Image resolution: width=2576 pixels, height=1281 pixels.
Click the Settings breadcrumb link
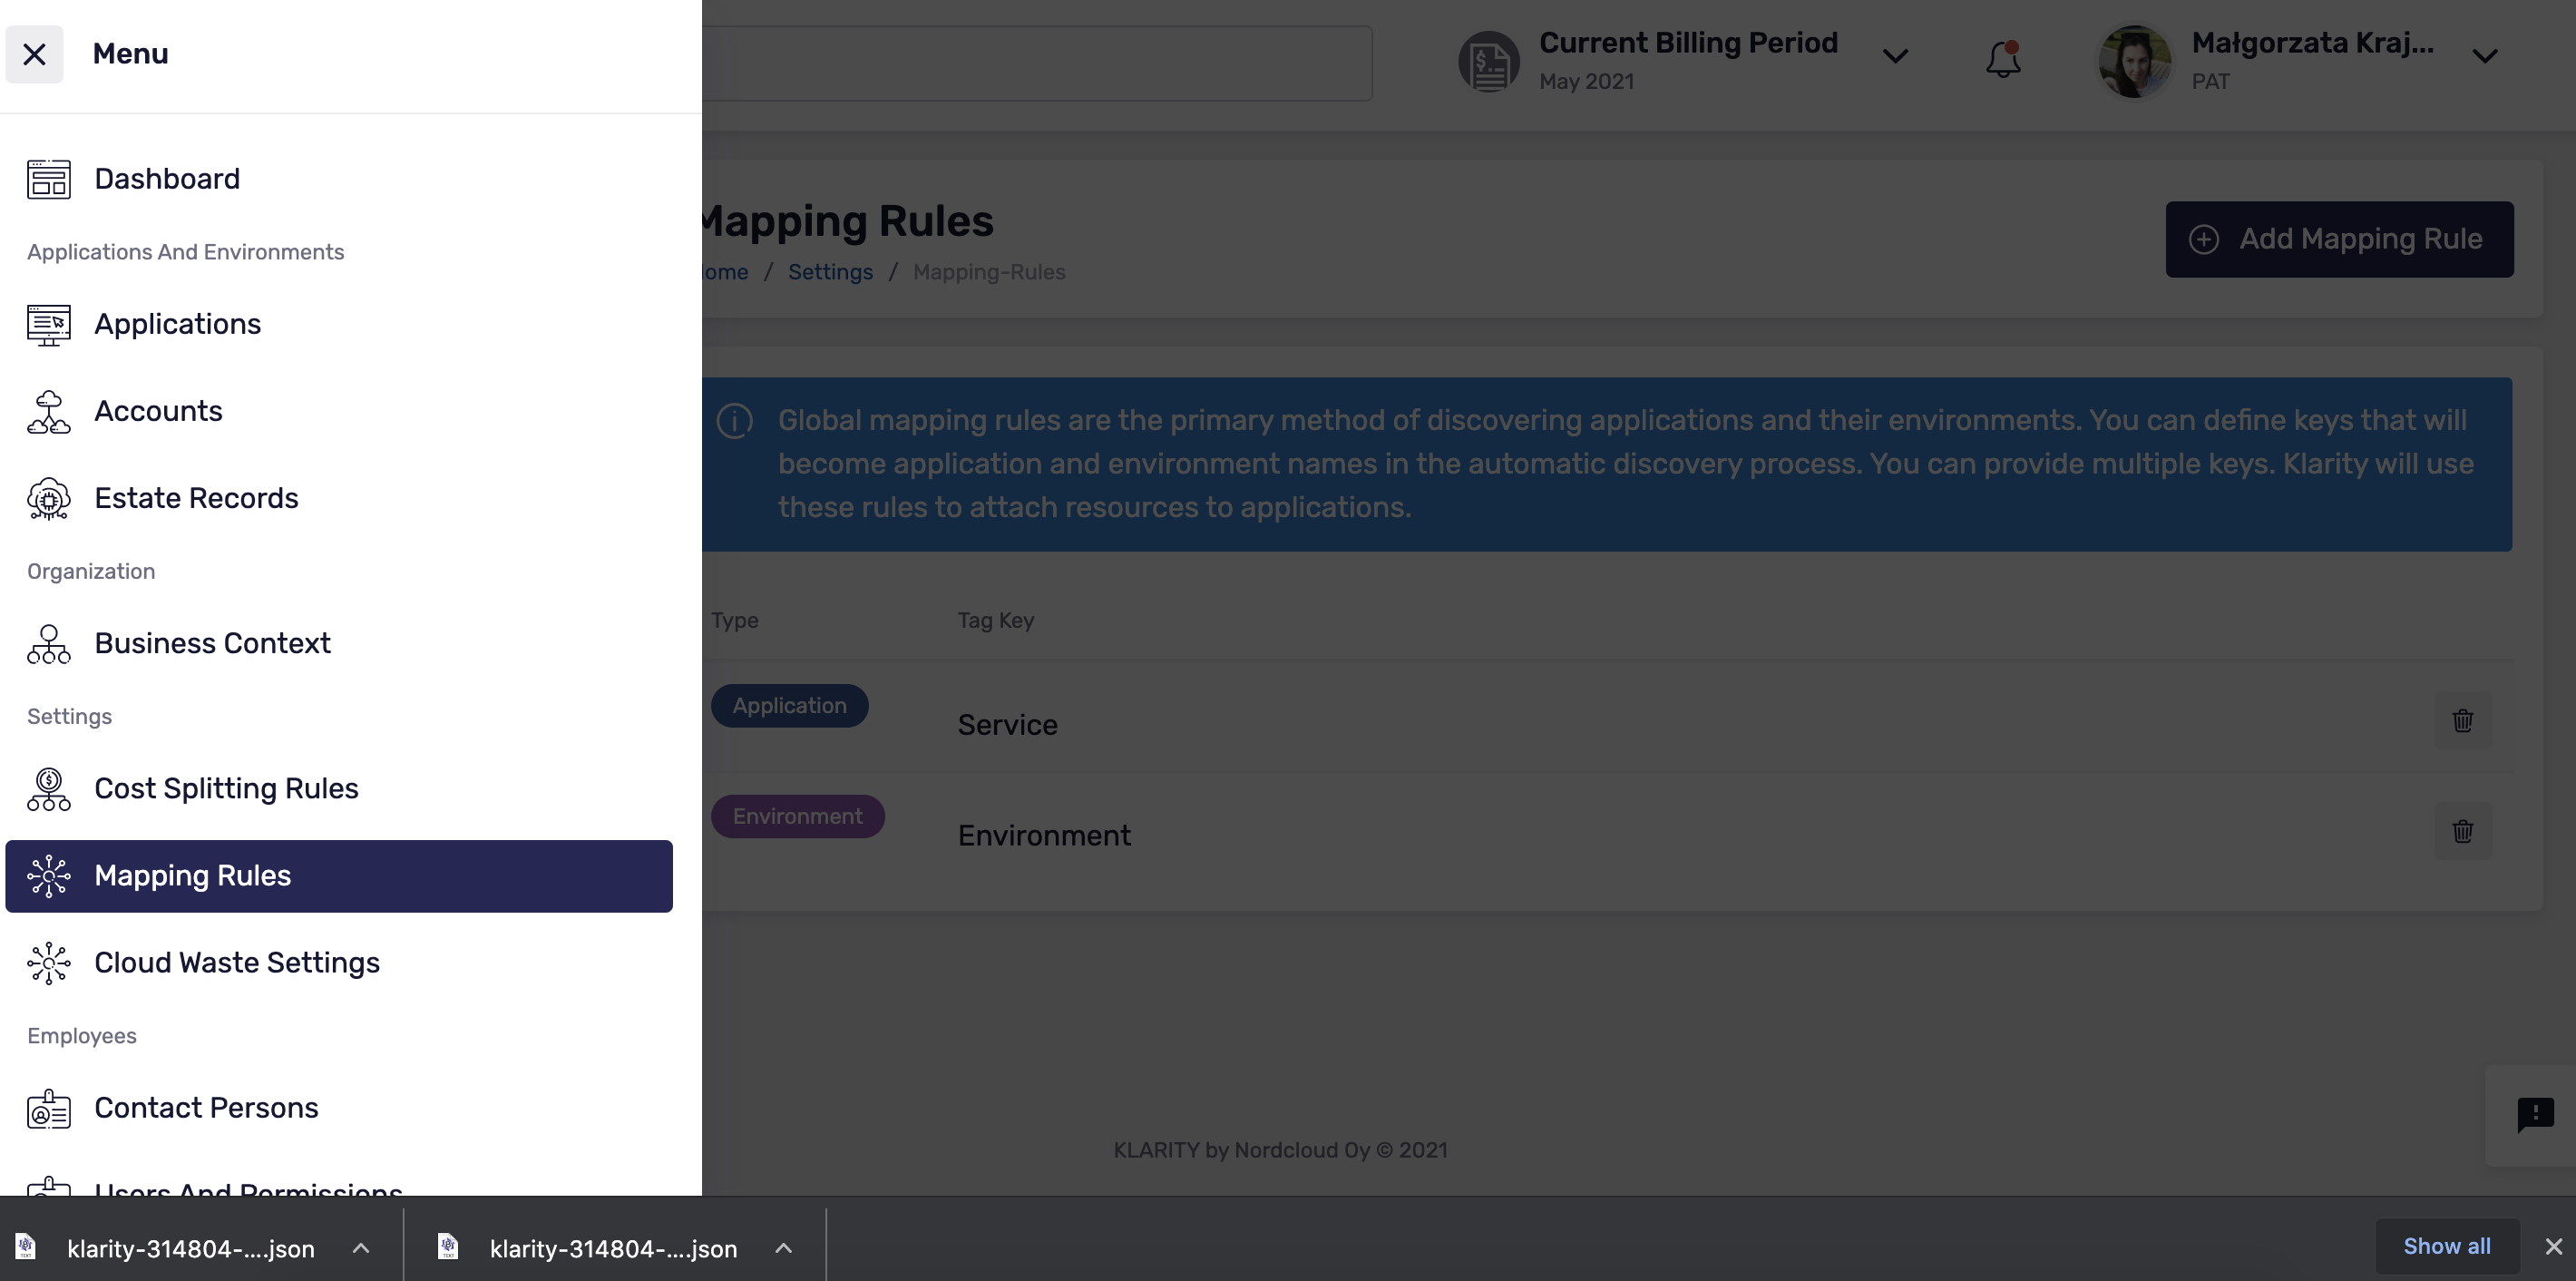[830, 273]
